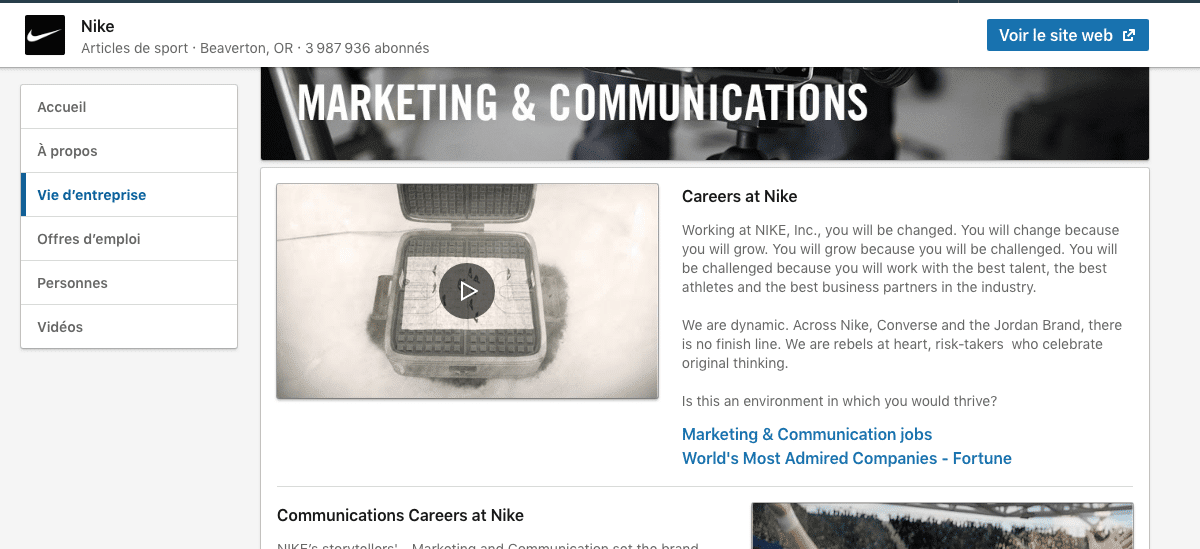Open the À propos section
This screenshot has width=1200, height=549.
pyautogui.click(x=129, y=151)
